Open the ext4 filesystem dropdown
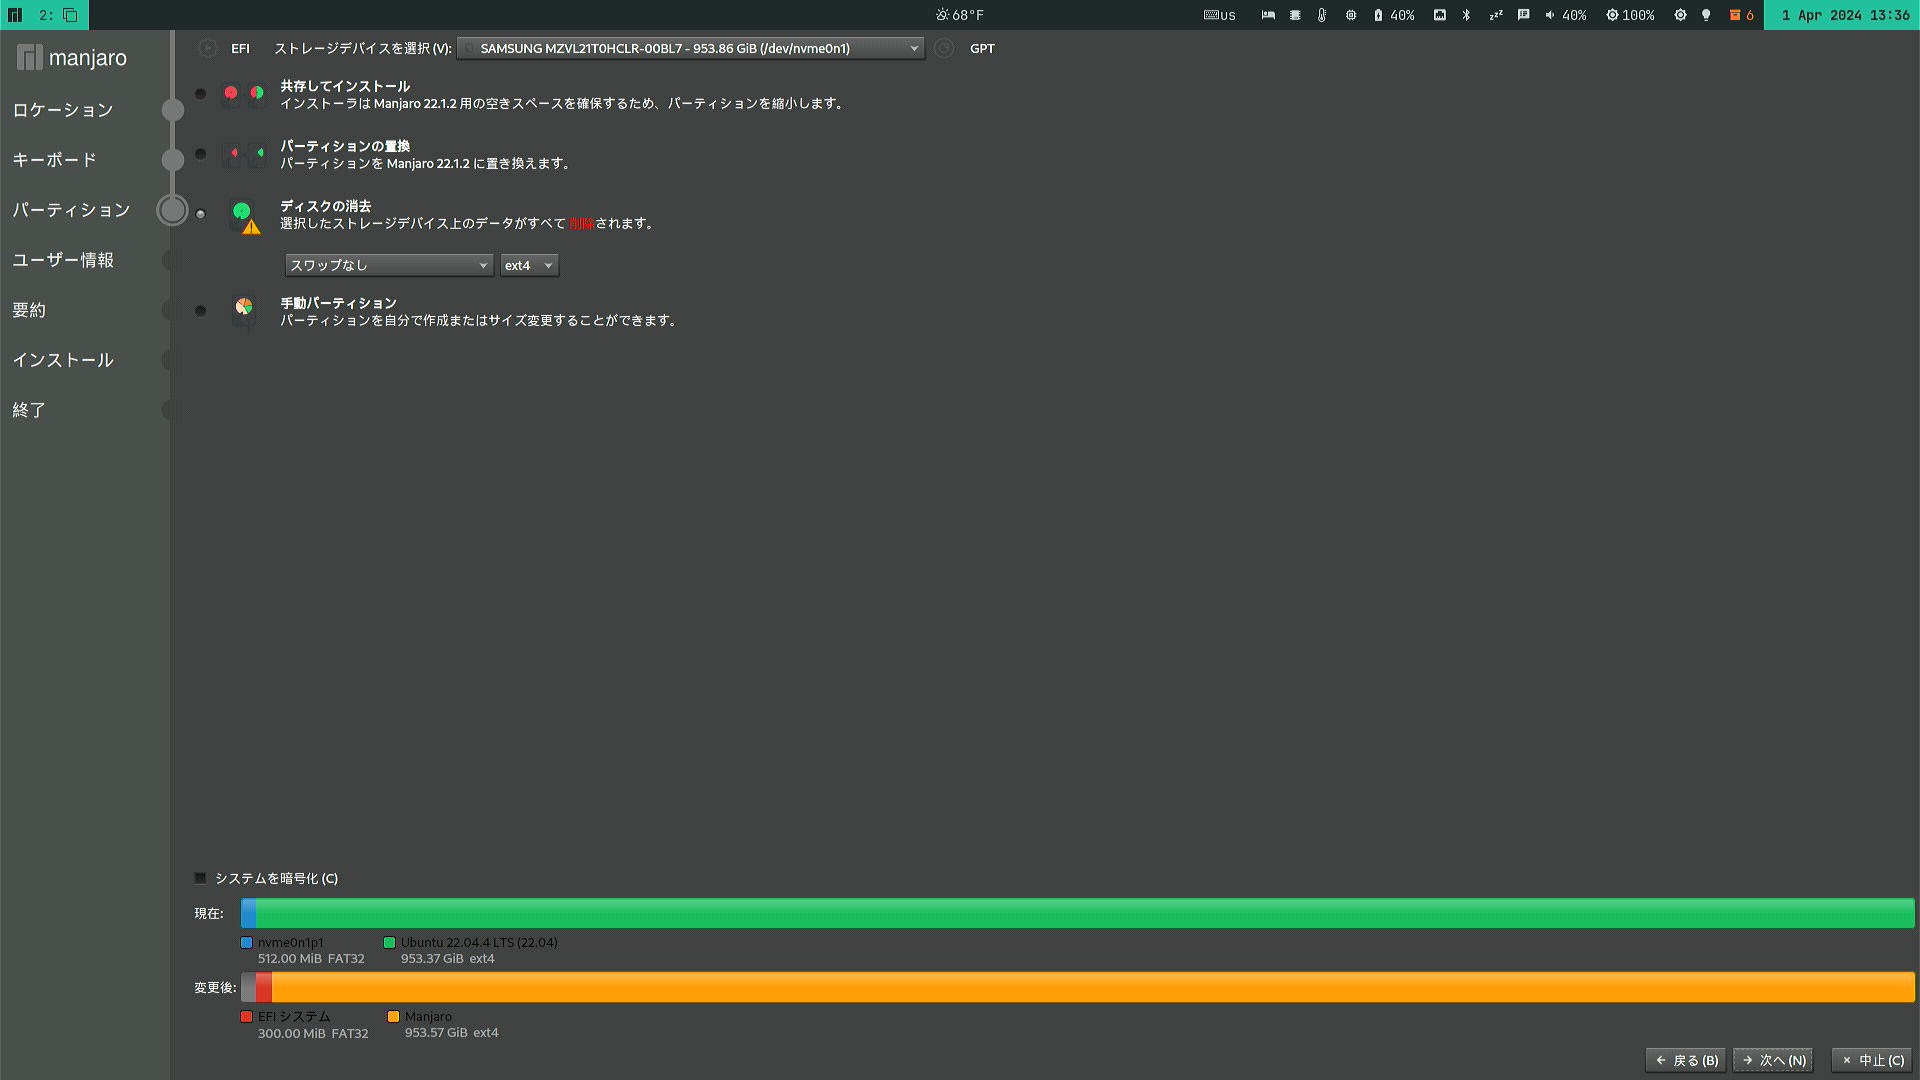 [529, 265]
